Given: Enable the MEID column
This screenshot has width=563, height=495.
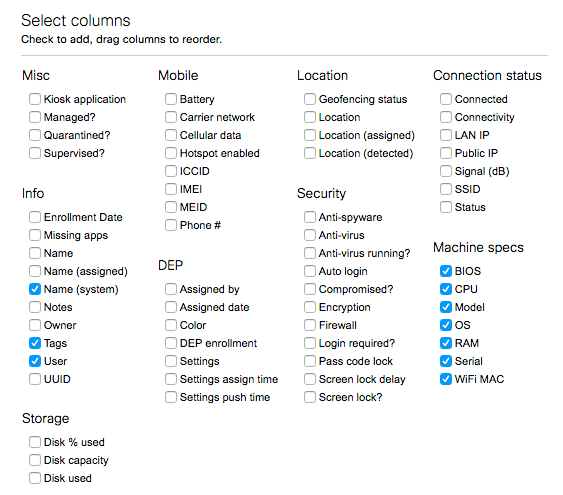Looking at the screenshot, I should point(171,207).
